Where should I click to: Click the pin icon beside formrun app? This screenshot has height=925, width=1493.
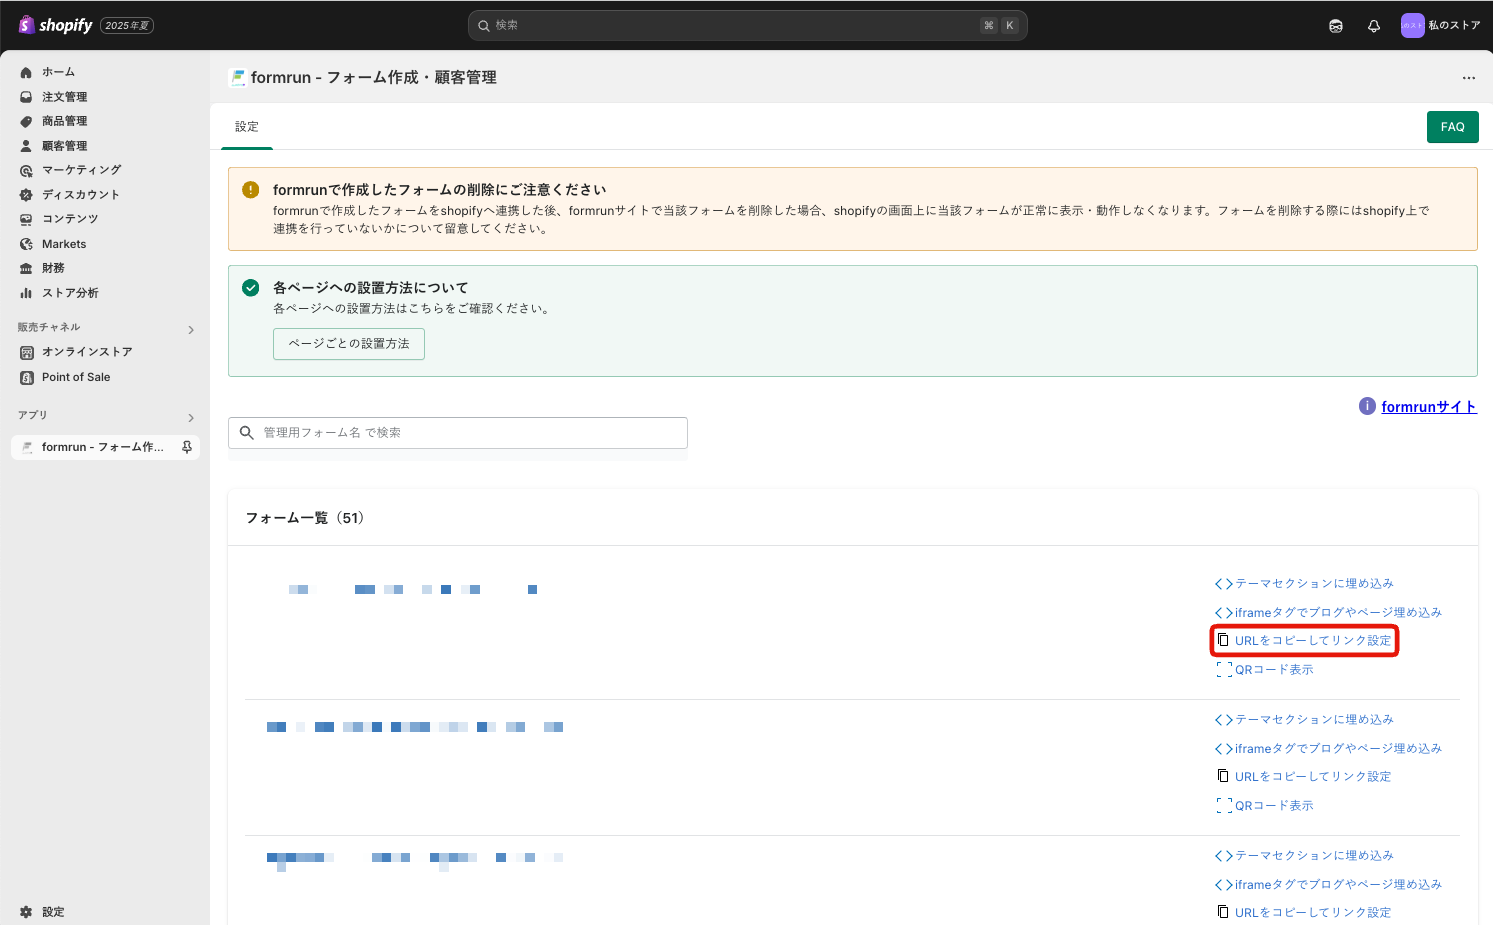pyautogui.click(x=187, y=447)
